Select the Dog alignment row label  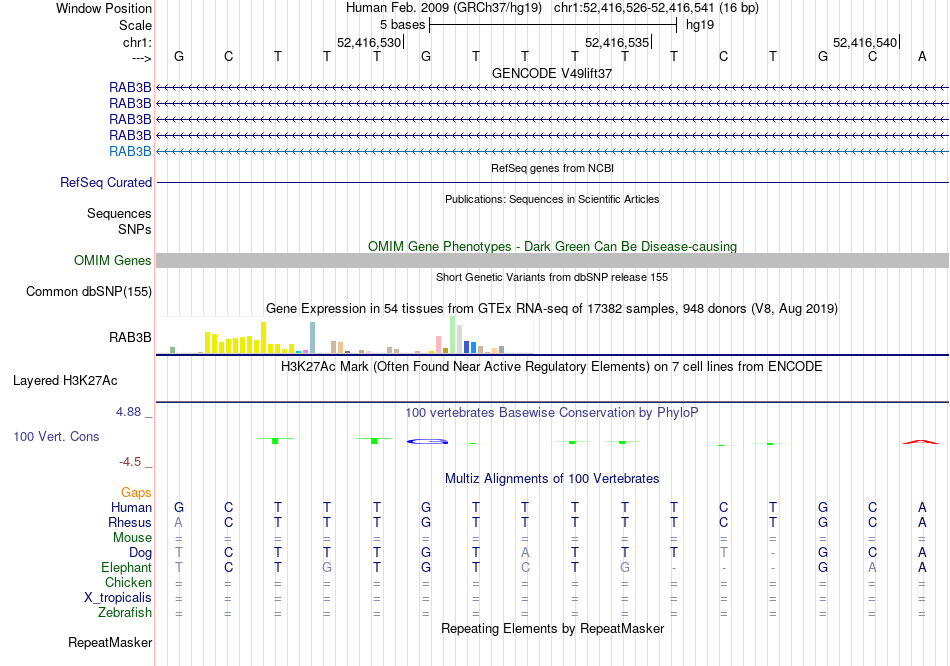(140, 553)
